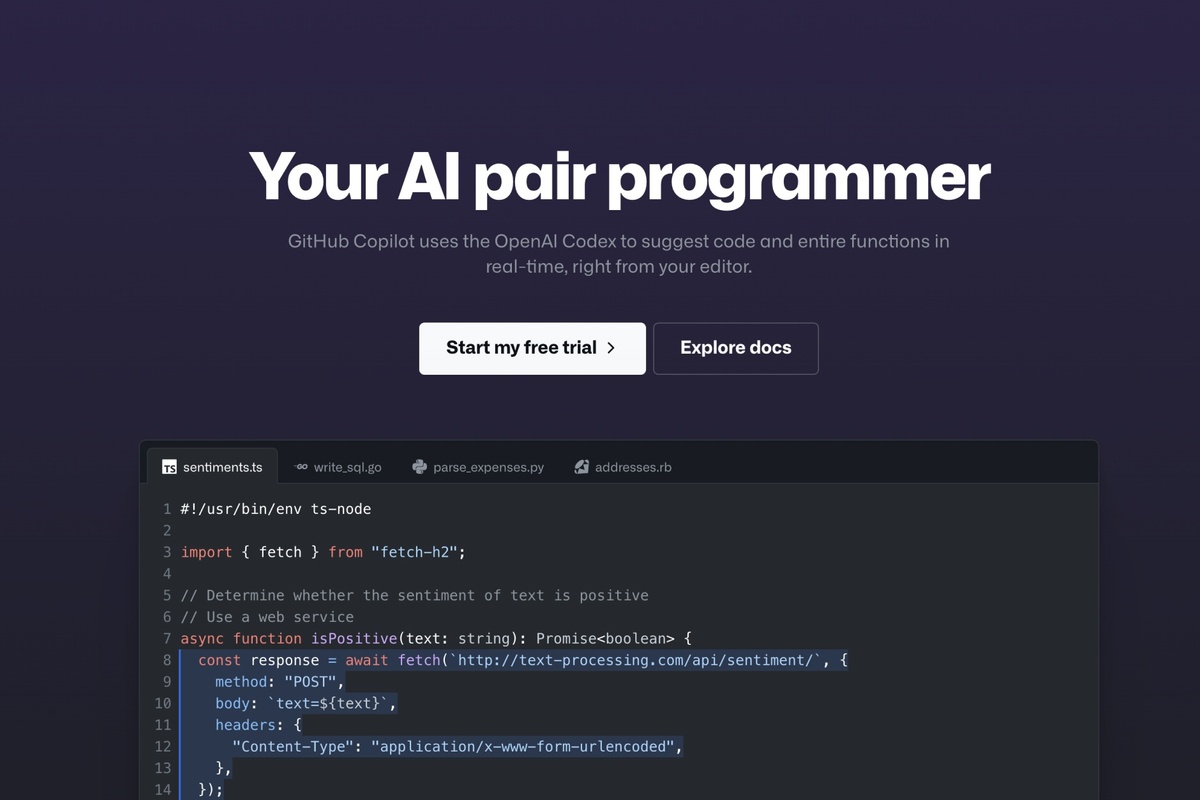Click the heading "Your AI pair programmer"
This screenshot has height=800, width=1200.
pos(619,176)
